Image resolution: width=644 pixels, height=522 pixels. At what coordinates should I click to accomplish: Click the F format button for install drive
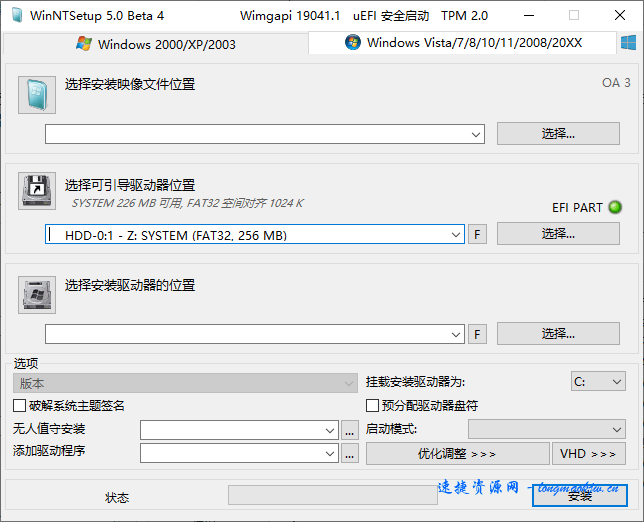(x=477, y=334)
